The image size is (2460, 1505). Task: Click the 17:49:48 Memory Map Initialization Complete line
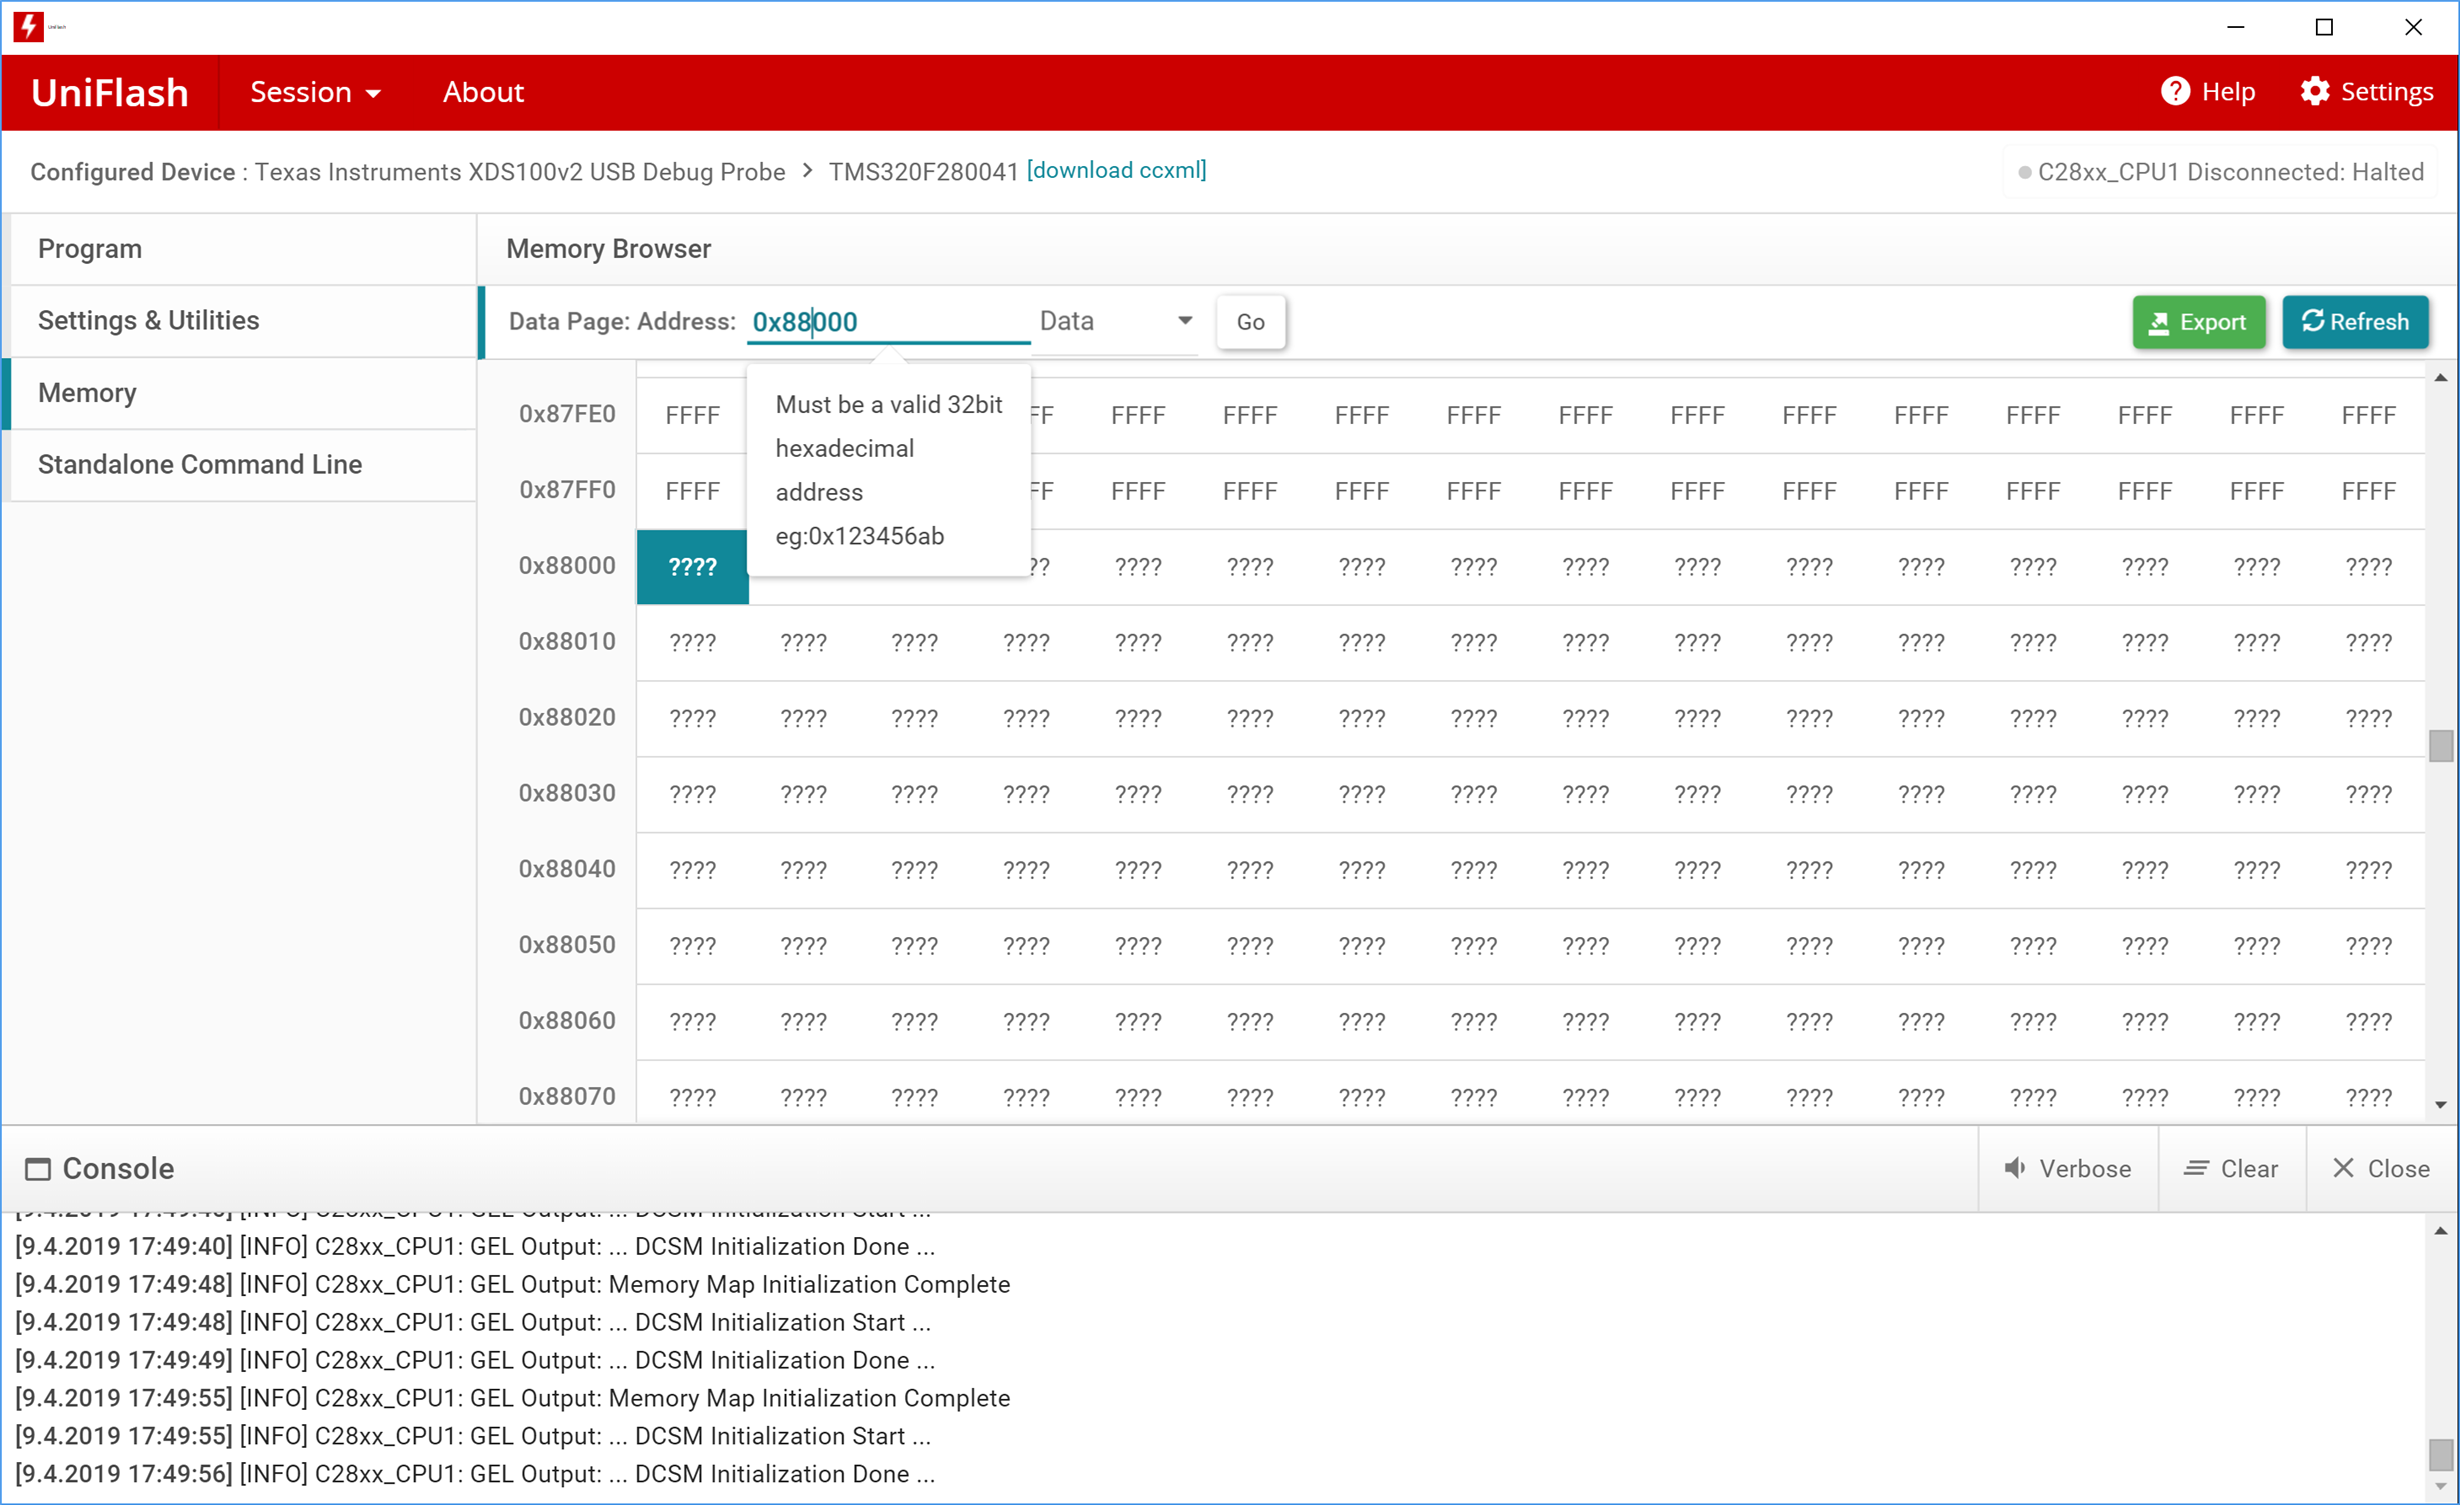click(512, 1285)
